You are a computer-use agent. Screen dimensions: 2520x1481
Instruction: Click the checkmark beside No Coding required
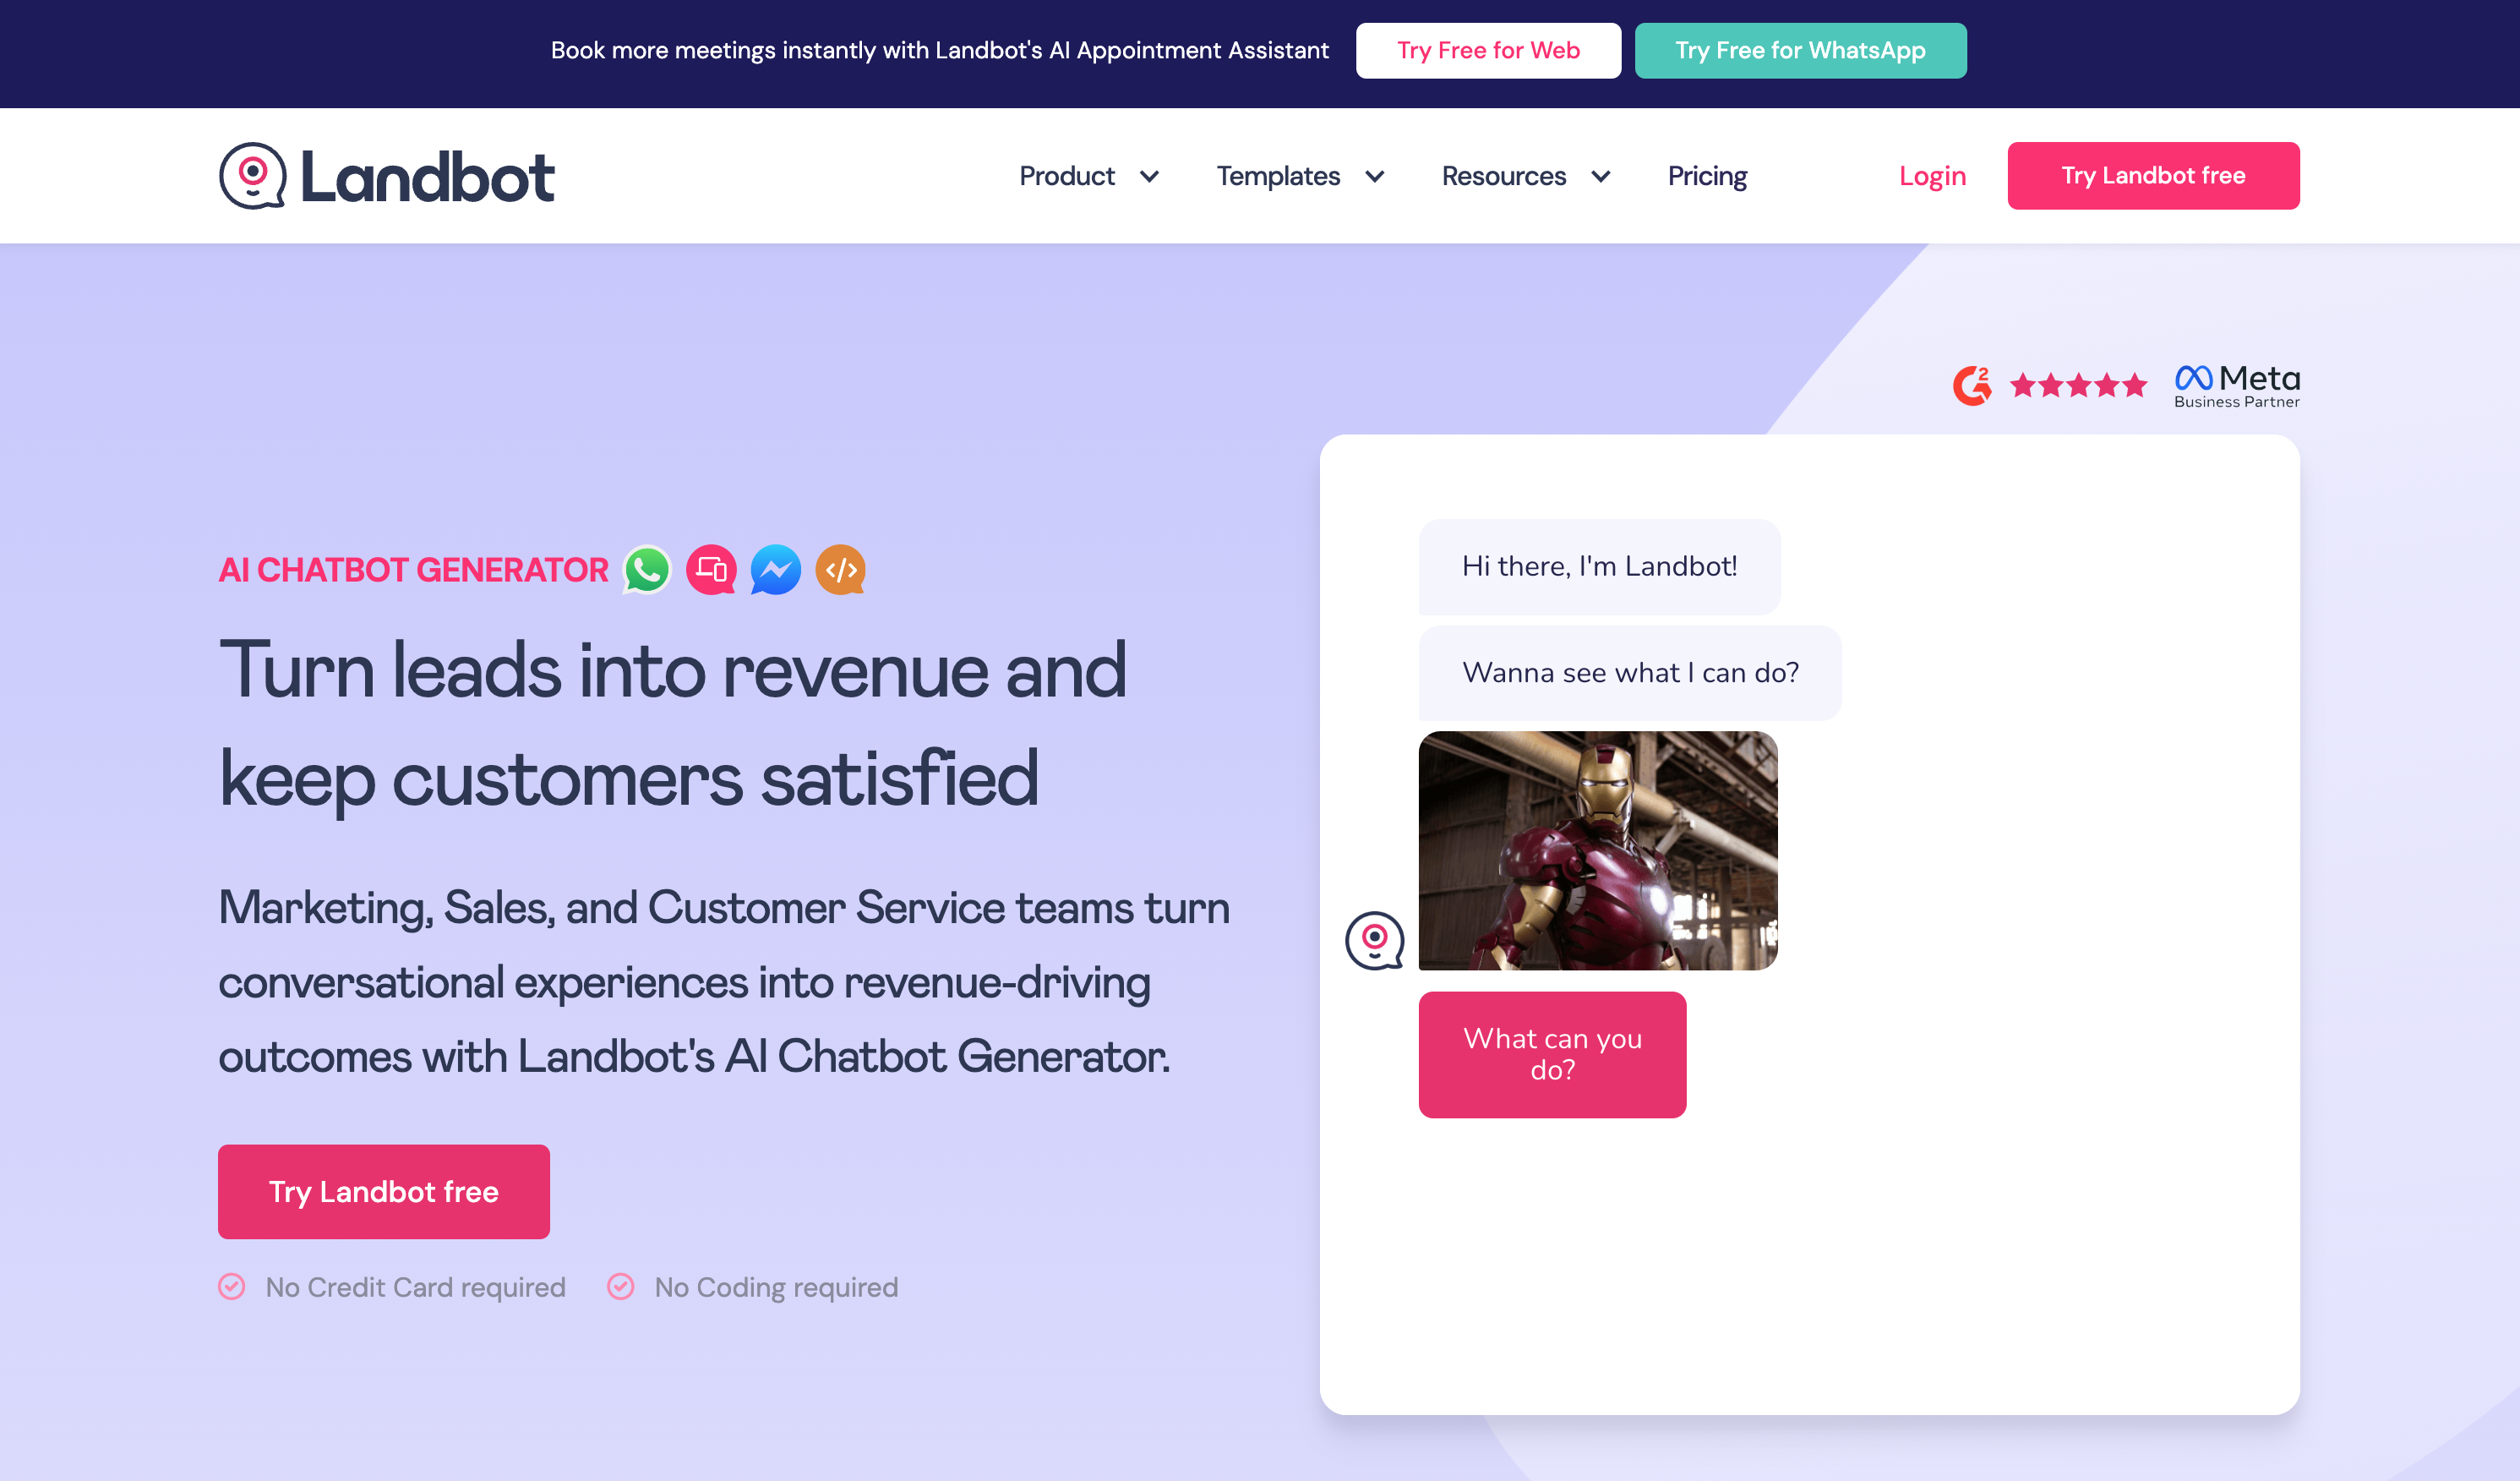[x=621, y=1287]
